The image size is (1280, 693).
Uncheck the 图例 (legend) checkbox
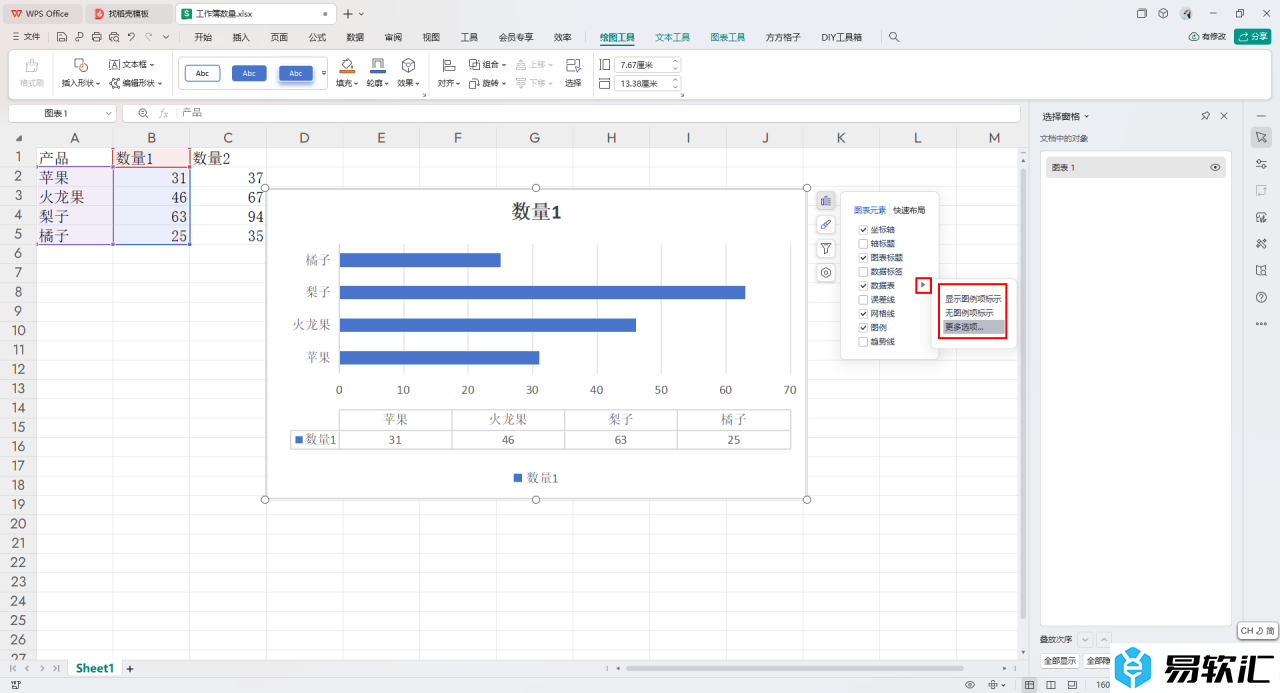tap(863, 328)
